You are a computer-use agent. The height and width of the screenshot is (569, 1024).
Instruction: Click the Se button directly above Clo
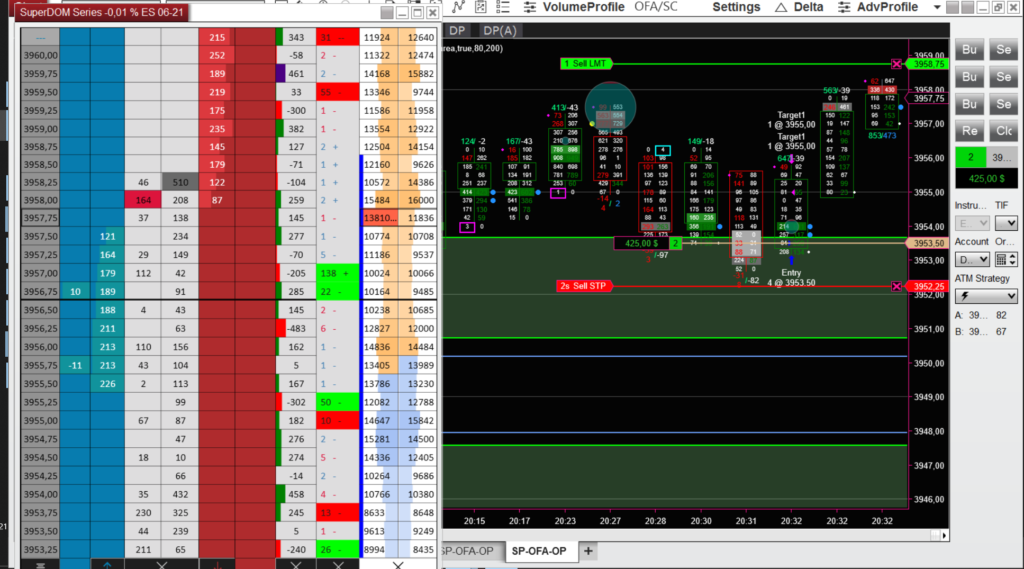1004,105
